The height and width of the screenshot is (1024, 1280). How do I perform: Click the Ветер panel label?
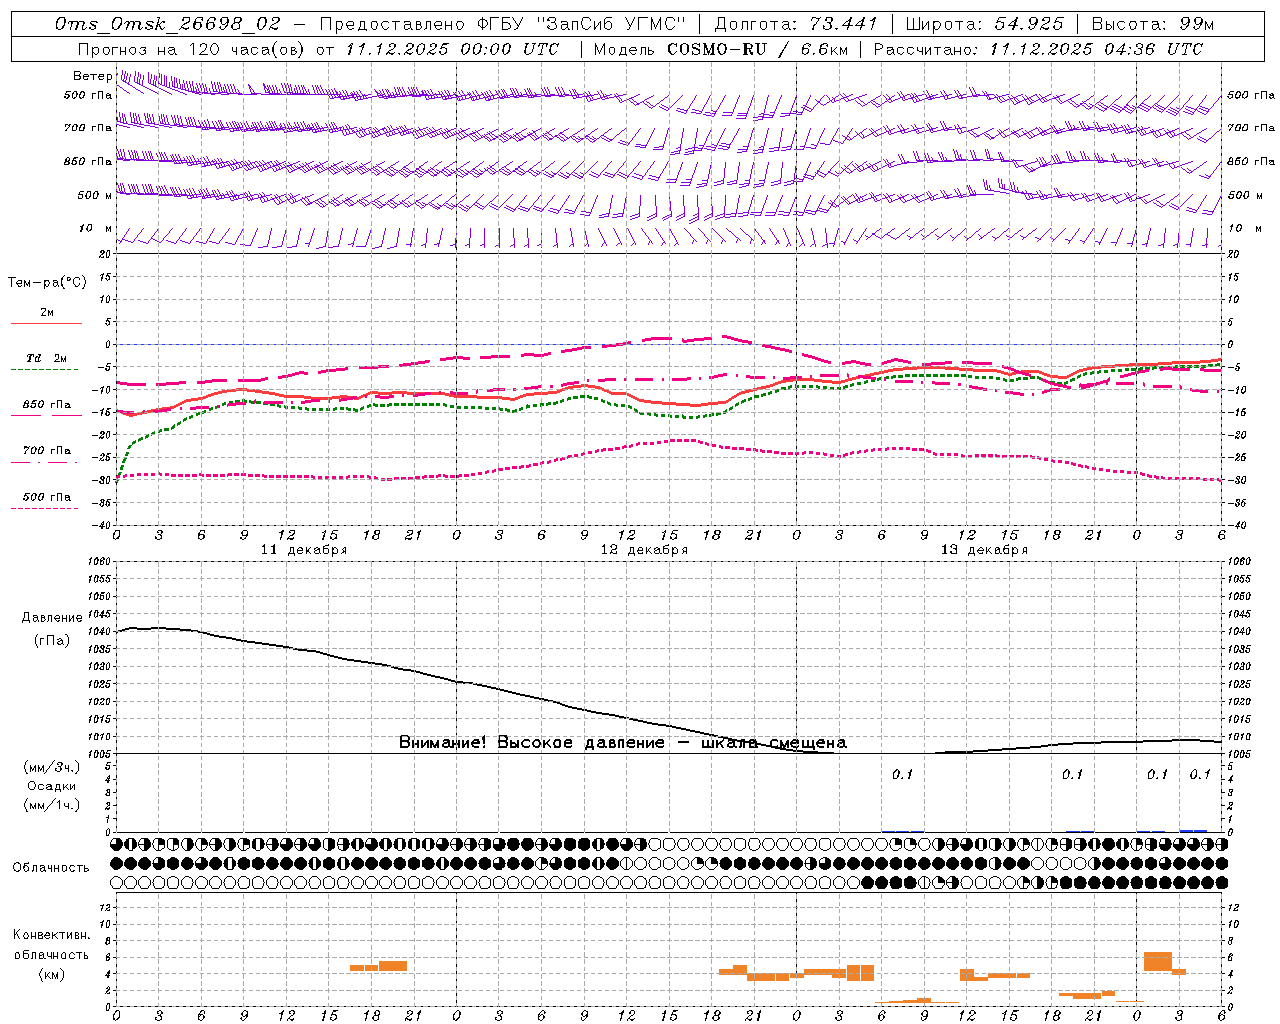point(92,76)
